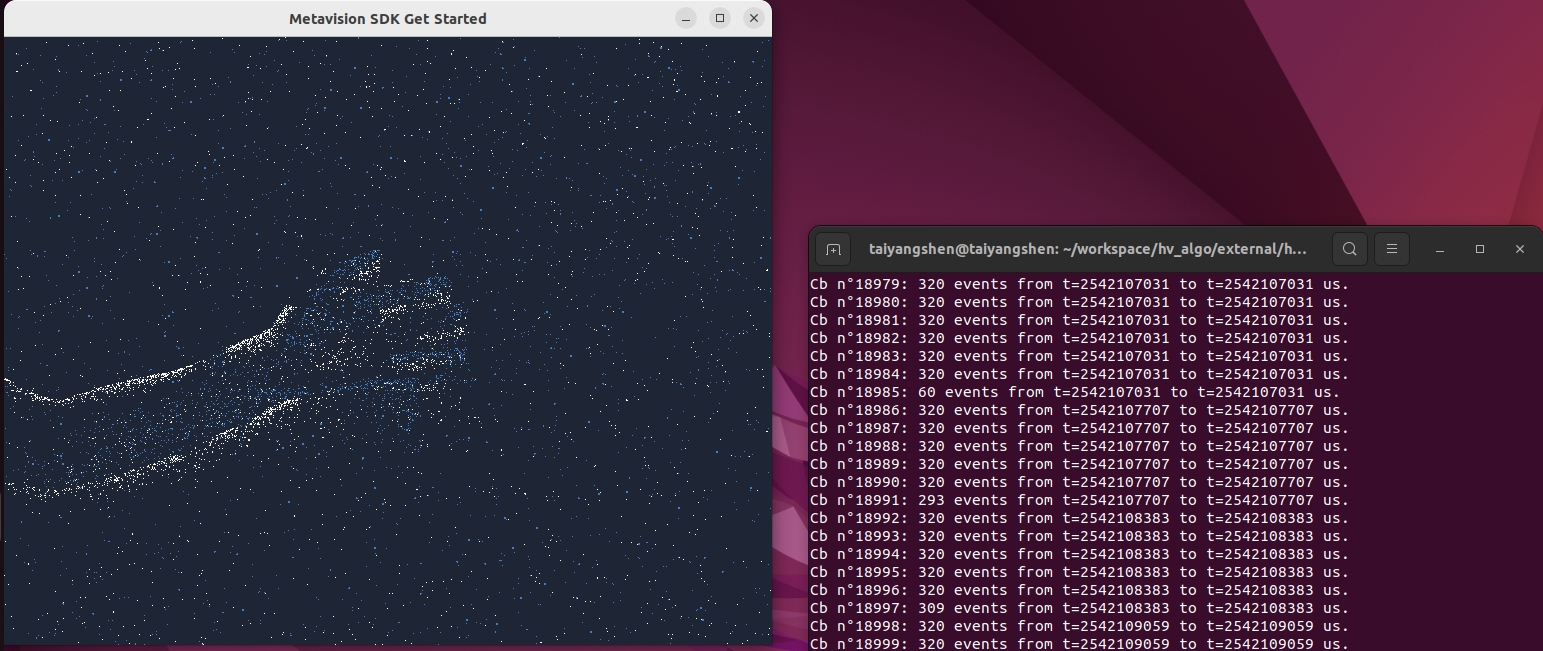
Task: Click the 309 events line Cb n°18997
Action: point(1079,608)
